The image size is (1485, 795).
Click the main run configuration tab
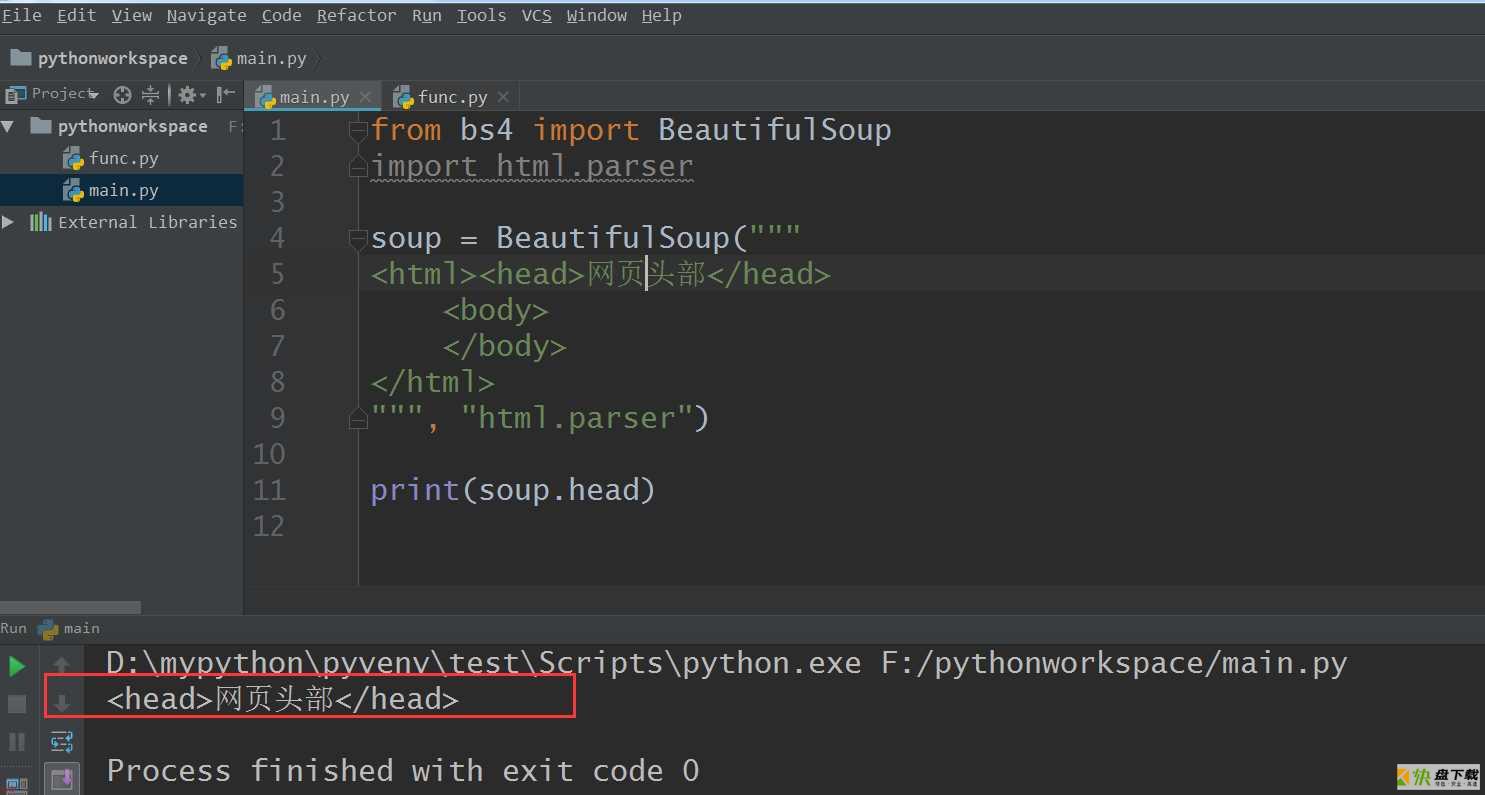[69, 628]
